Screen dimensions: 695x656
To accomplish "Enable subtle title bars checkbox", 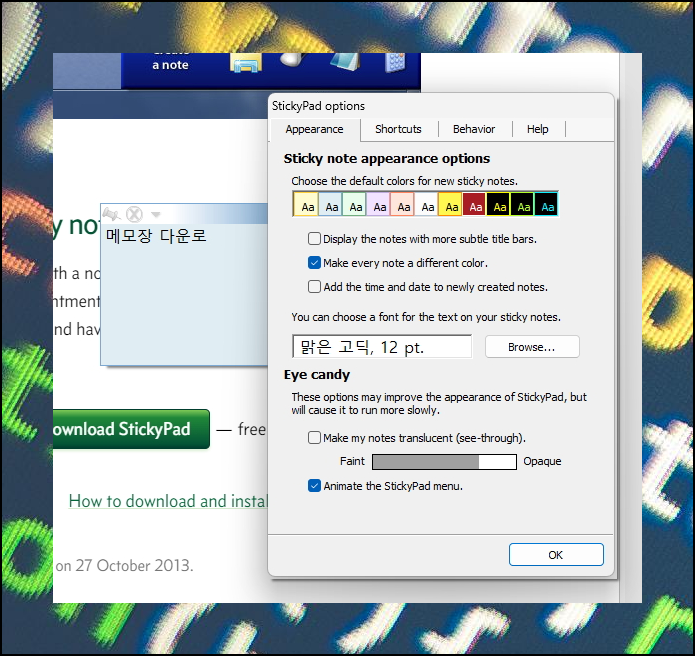I will (x=314, y=239).
